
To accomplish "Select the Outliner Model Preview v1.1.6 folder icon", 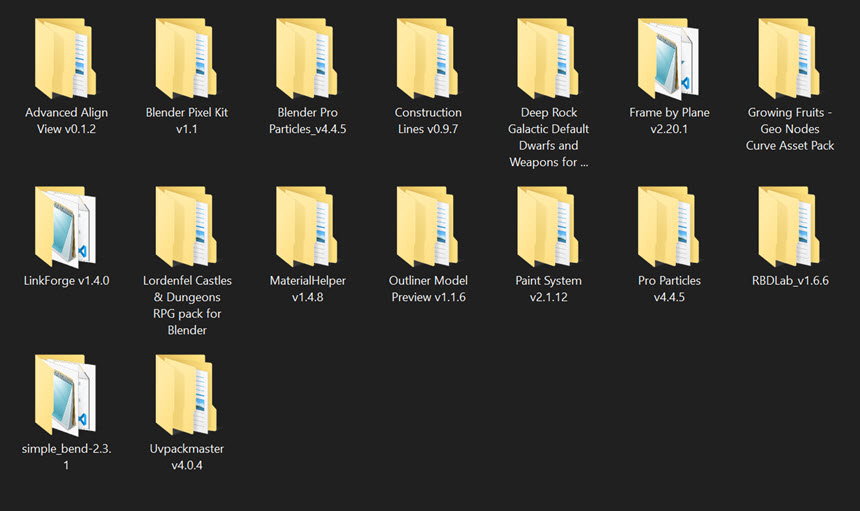I will (427, 226).
